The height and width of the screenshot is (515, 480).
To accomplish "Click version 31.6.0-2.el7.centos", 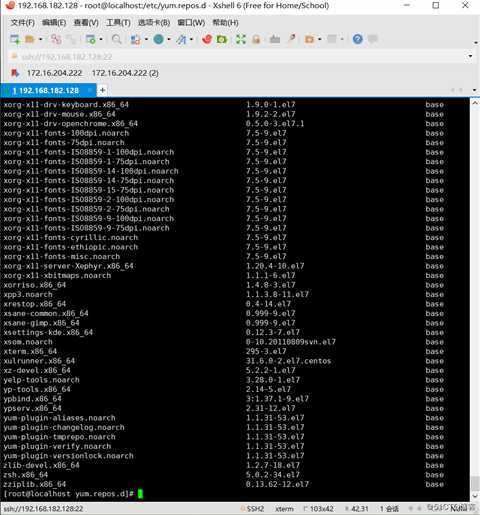I will 288,361.
